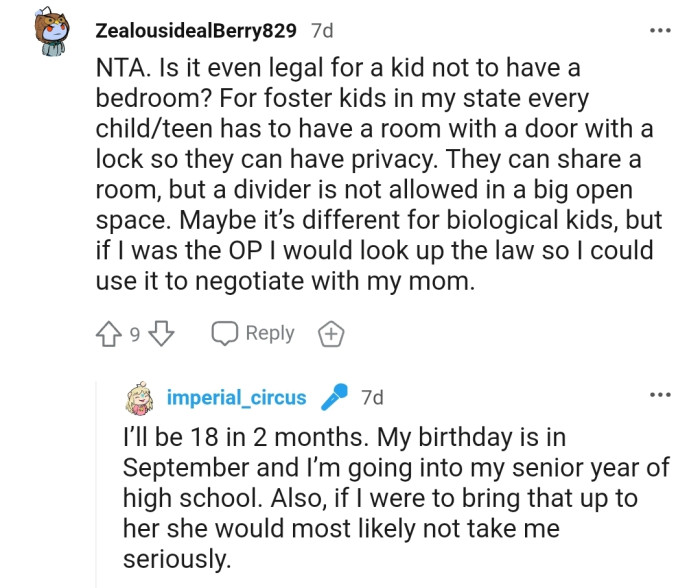Upvote ZealousidealBerry829's comment
The height and width of the screenshot is (588, 700).
(110, 334)
